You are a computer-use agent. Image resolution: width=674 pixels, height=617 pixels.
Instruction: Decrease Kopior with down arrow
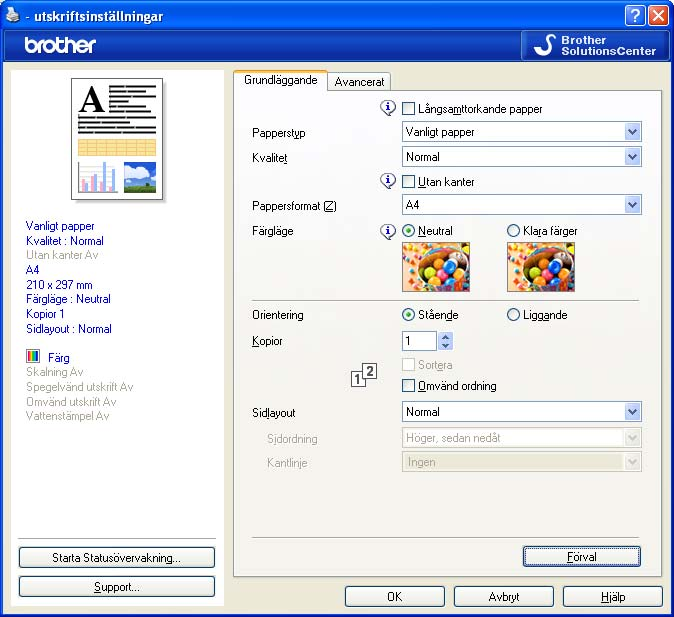point(445,345)
